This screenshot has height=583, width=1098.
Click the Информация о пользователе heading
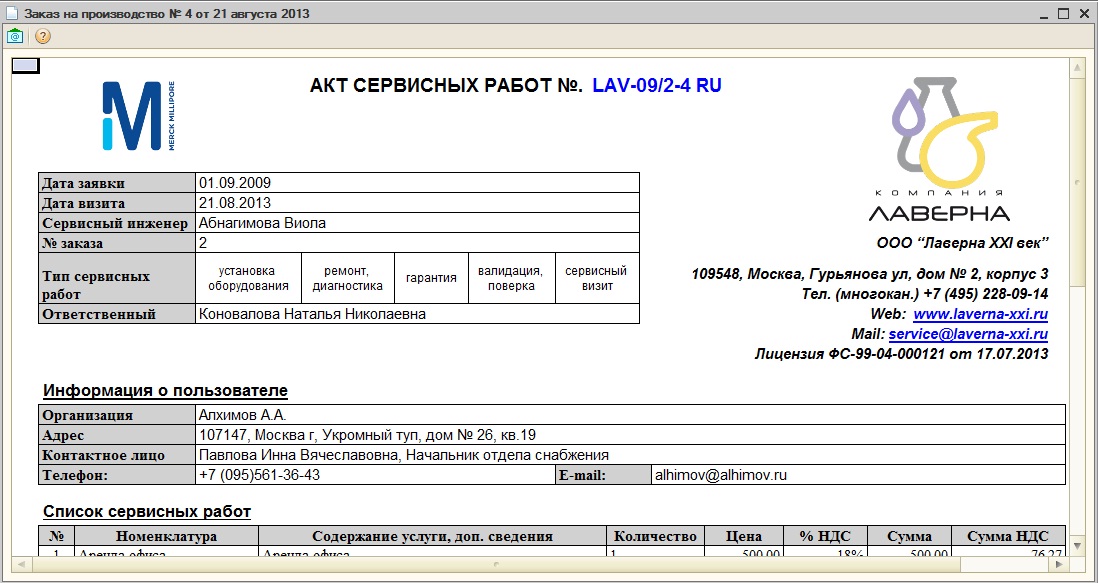165,391
